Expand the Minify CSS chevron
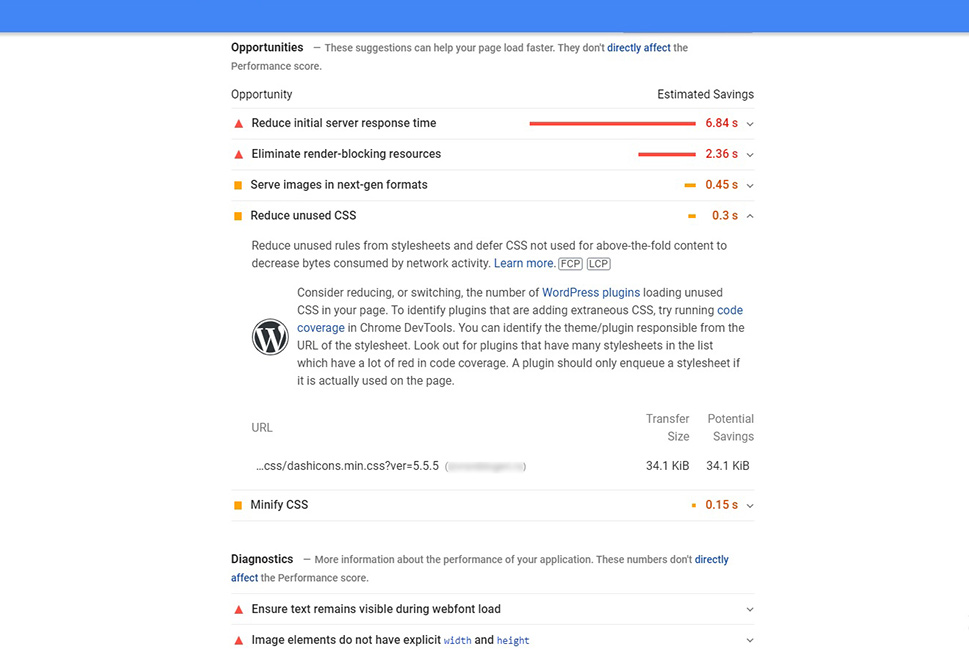The width and height of the screenshot is (969, 649). [750, 506]
